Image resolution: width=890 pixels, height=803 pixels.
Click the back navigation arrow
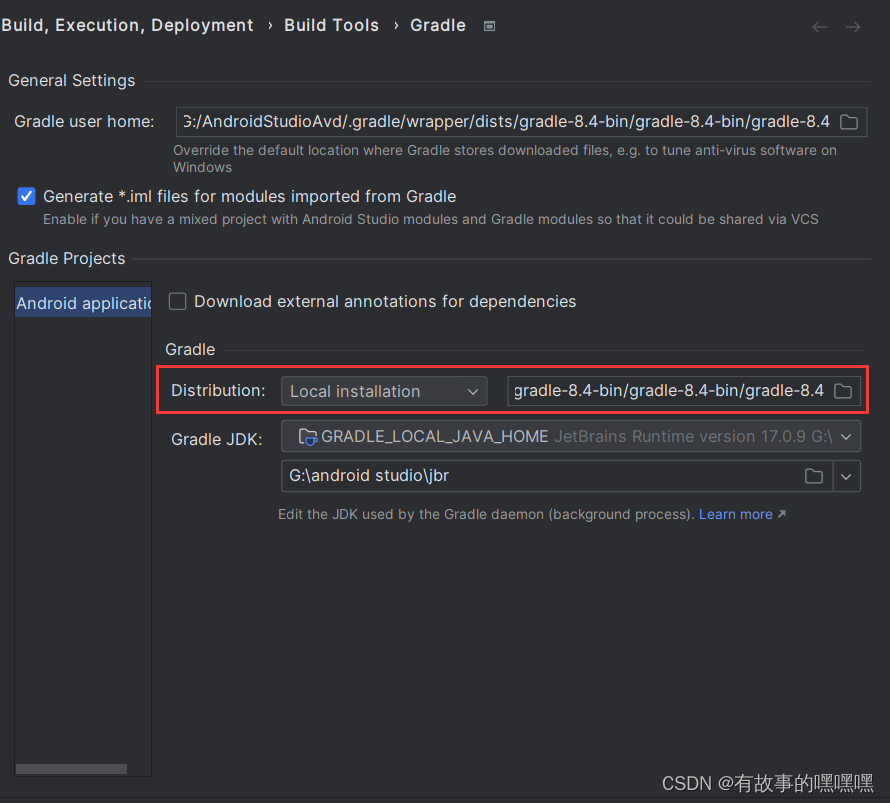(820, 27)
